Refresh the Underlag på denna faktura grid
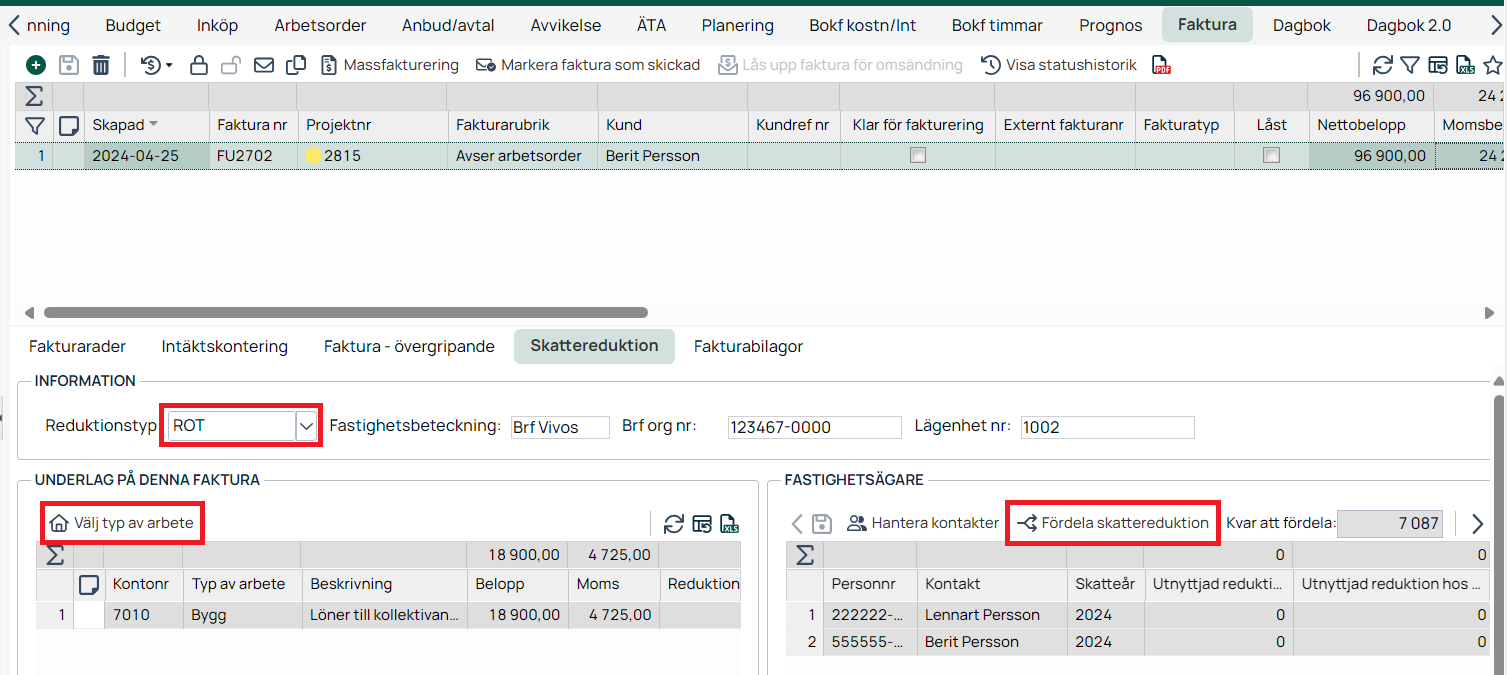 pyautogui.click(x=674, y=523)
